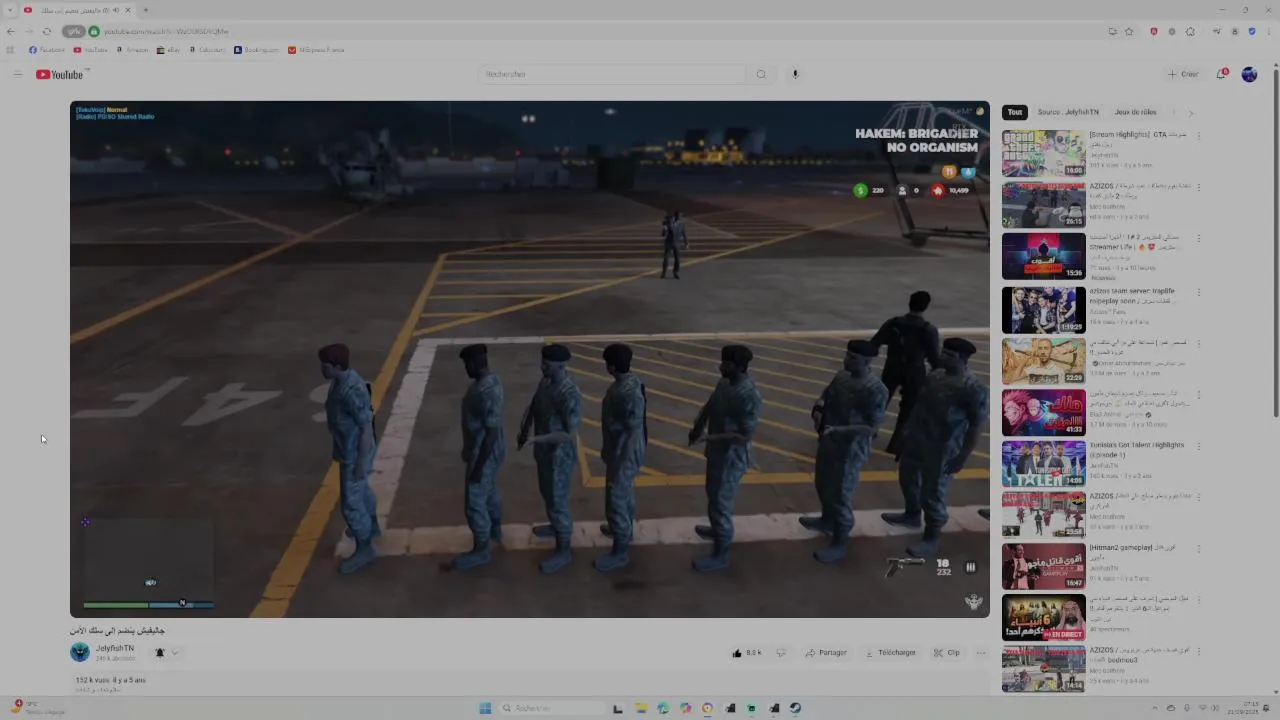Viewport: 1280px width, 720px height.
Task: Open more actions ellipsis below video
Action: [x=981, y=653]
